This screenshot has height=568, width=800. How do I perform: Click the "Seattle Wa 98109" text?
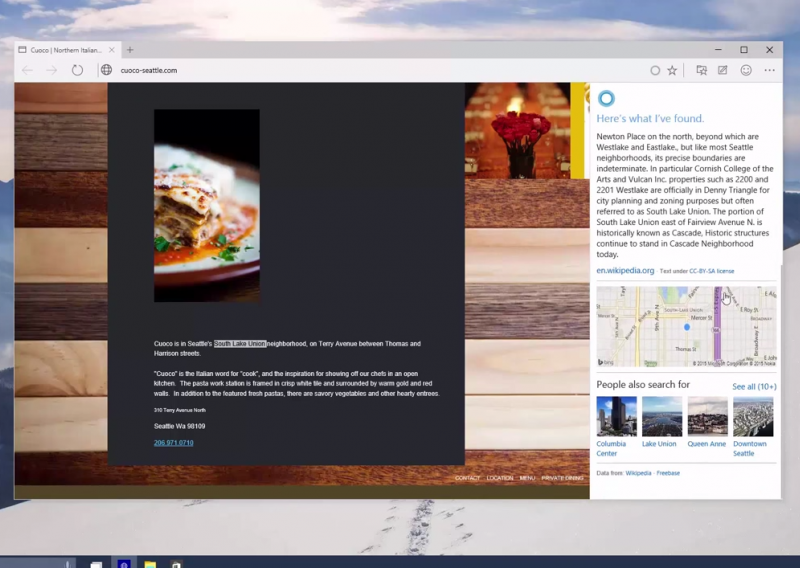click(180, 426)
